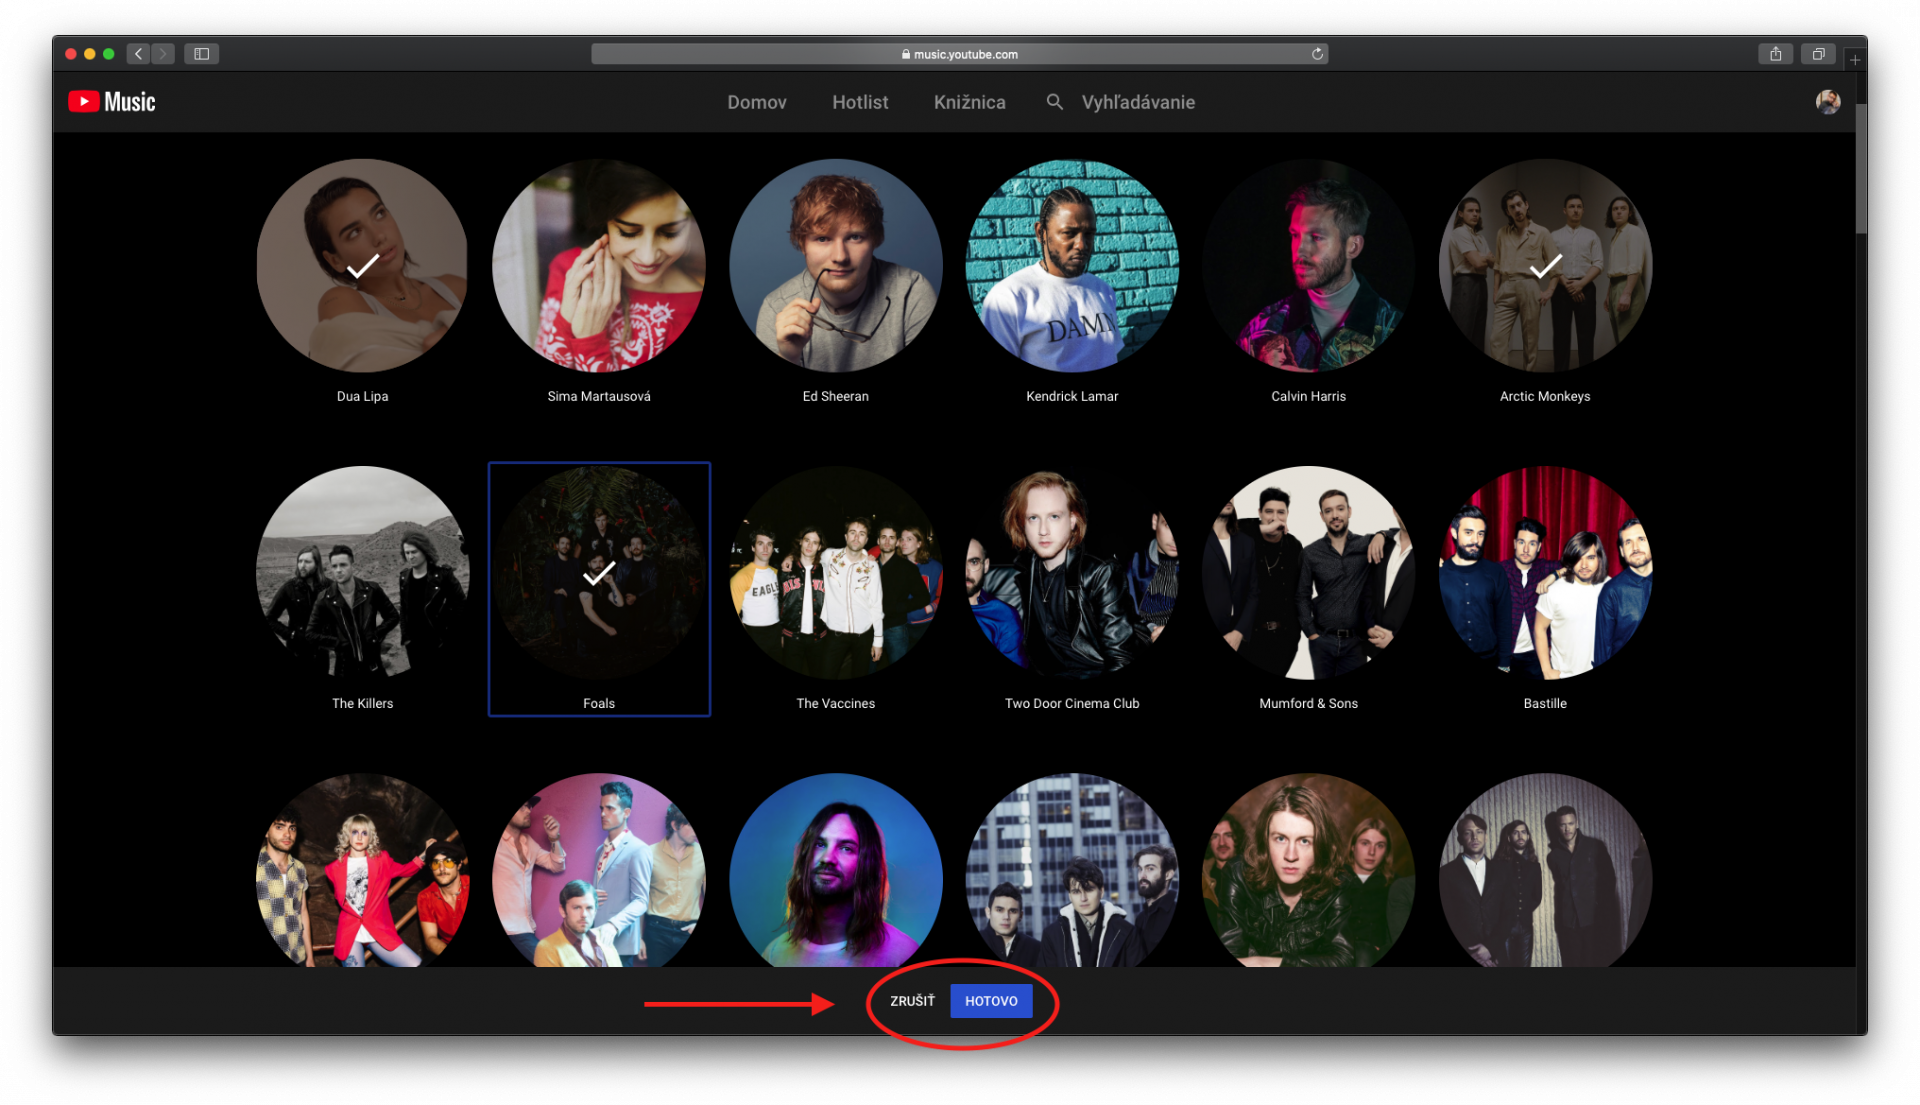This screenshot has height=1105, width=1920.
Task: Click the Bastille name label
Action: coord(1545,703)
